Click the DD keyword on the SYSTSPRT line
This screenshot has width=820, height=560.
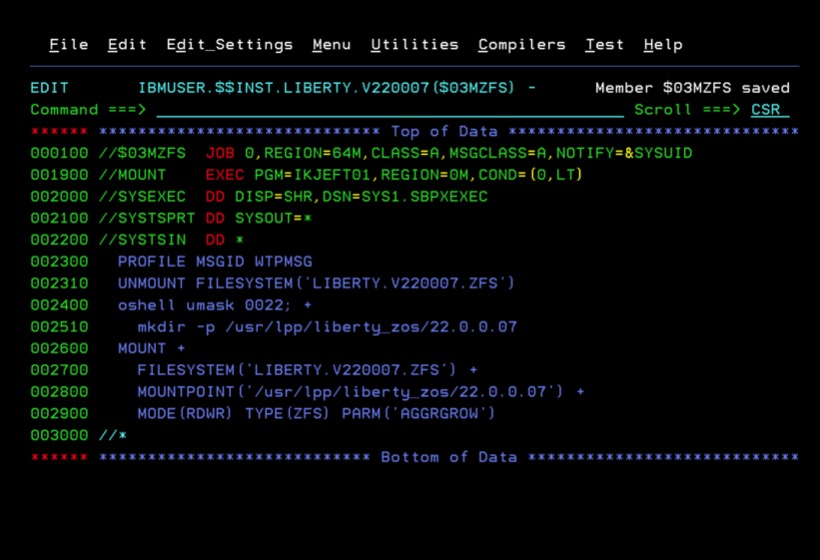(215, 219)
